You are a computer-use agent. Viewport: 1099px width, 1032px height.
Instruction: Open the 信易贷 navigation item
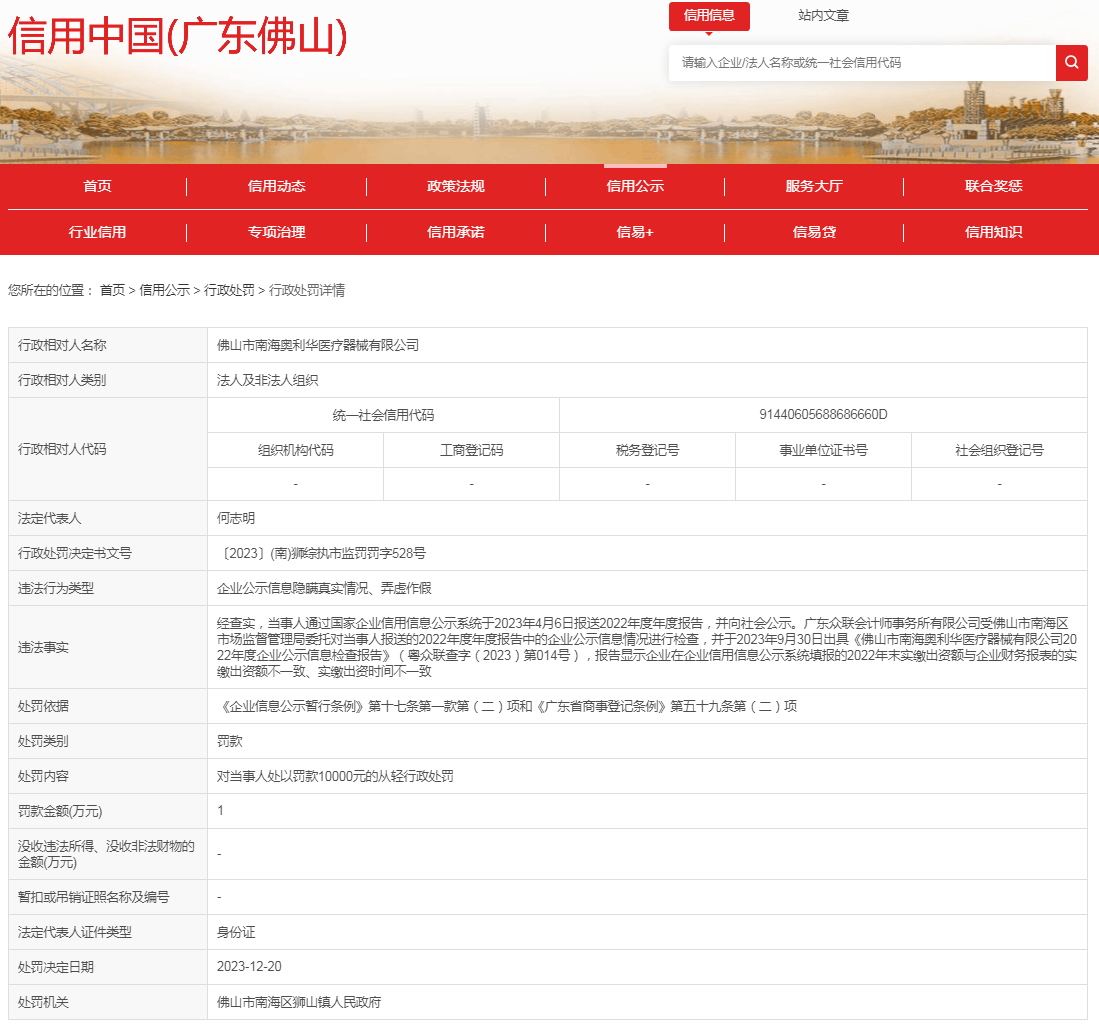tap(814, 232)
